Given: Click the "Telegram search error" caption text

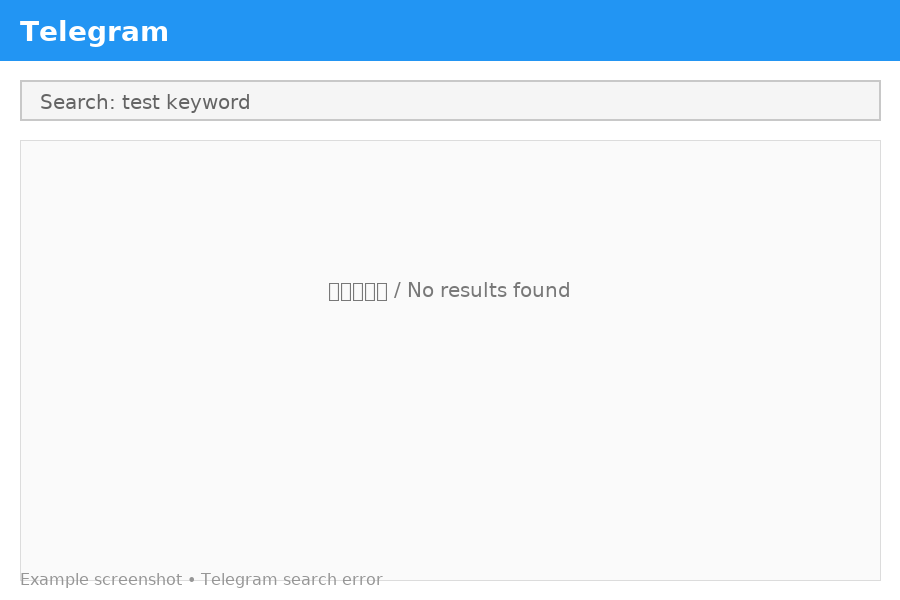Looking at the screenshot, I should tap(292, 579).
